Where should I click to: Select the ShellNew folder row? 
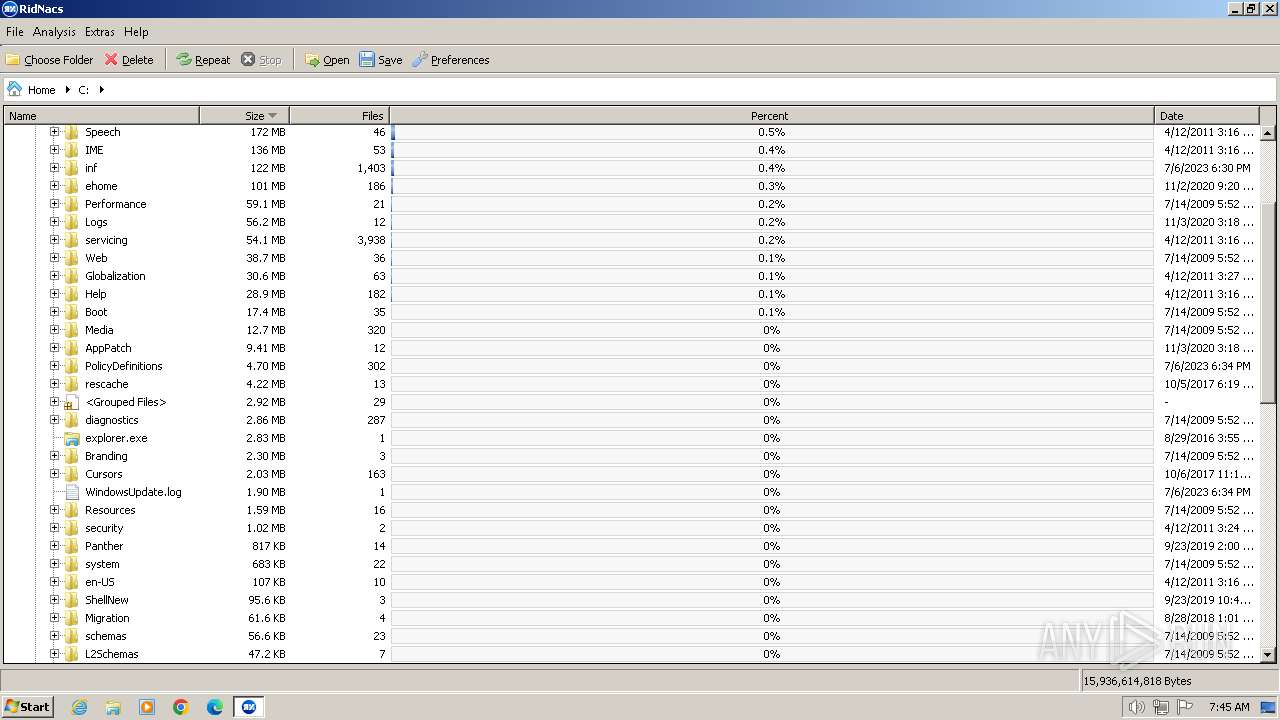(632, 600)
